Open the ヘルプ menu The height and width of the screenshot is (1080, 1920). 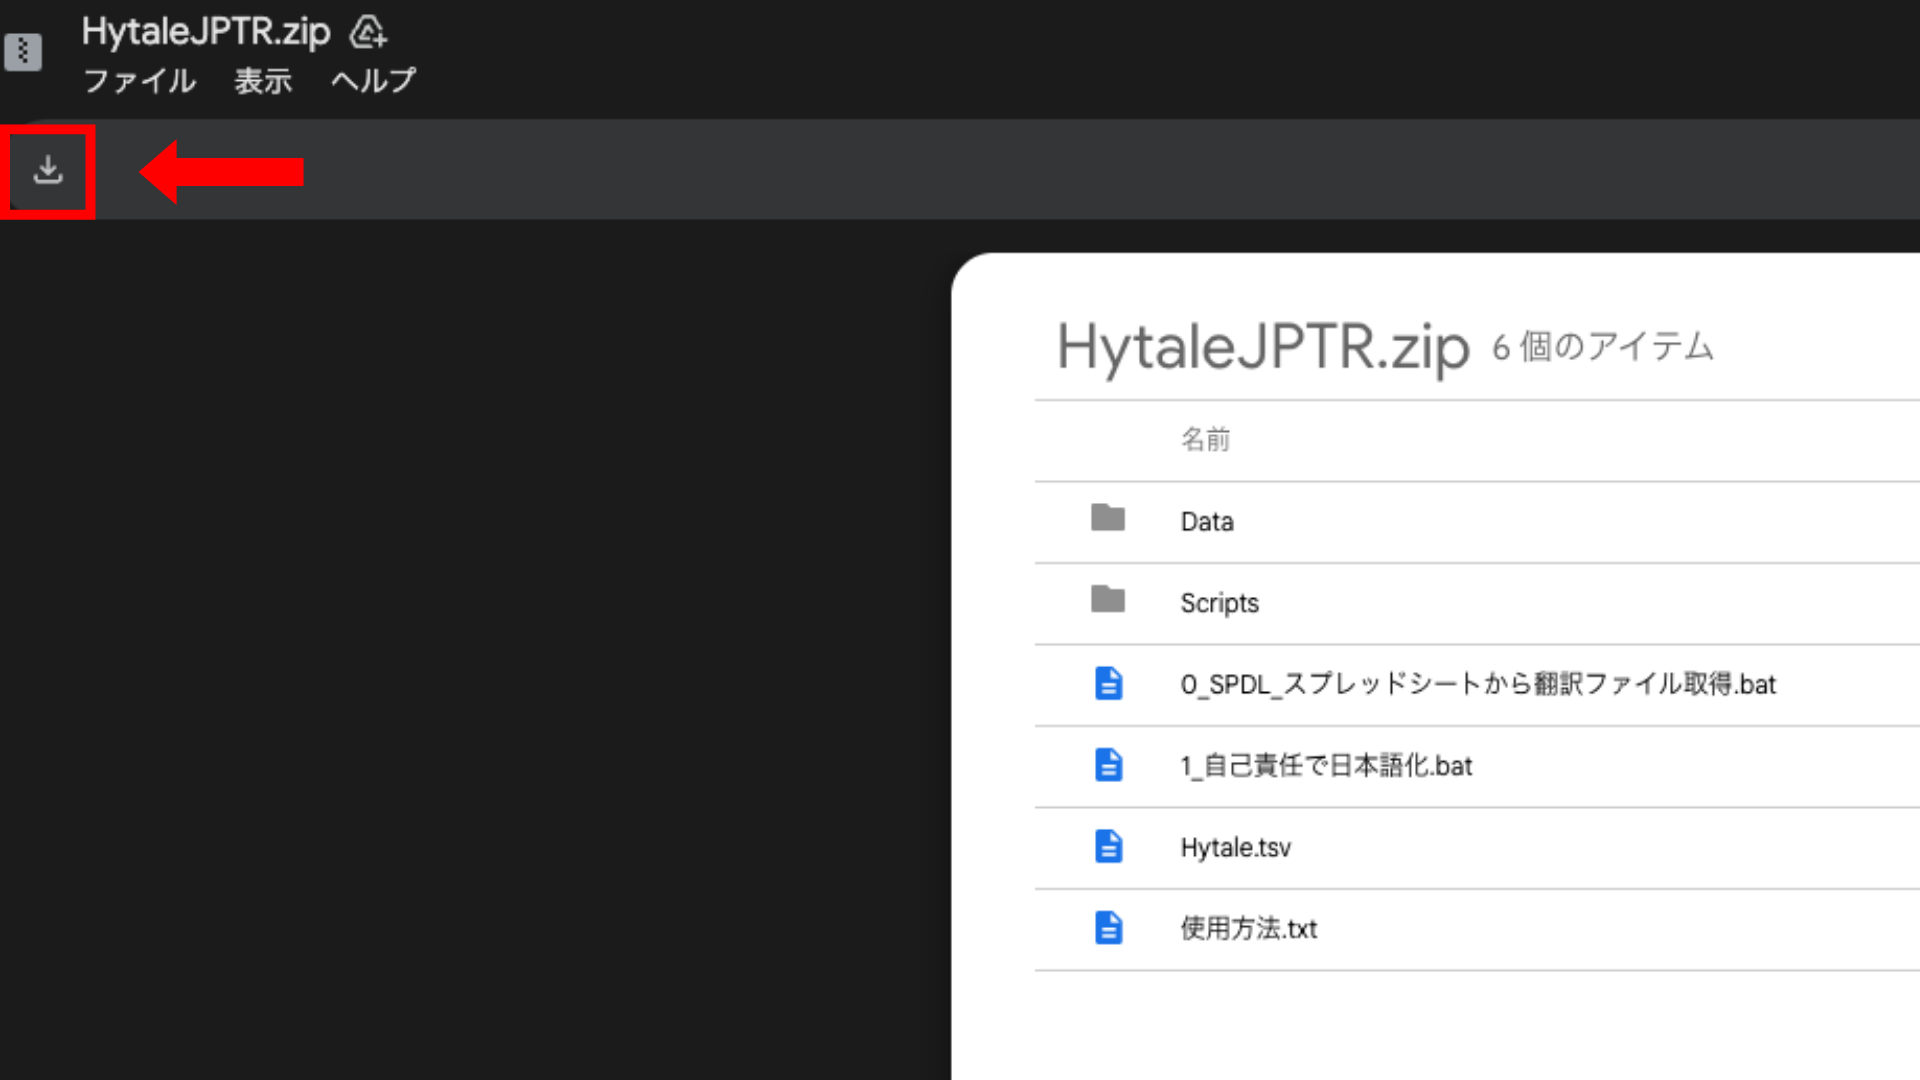point(373,81)
